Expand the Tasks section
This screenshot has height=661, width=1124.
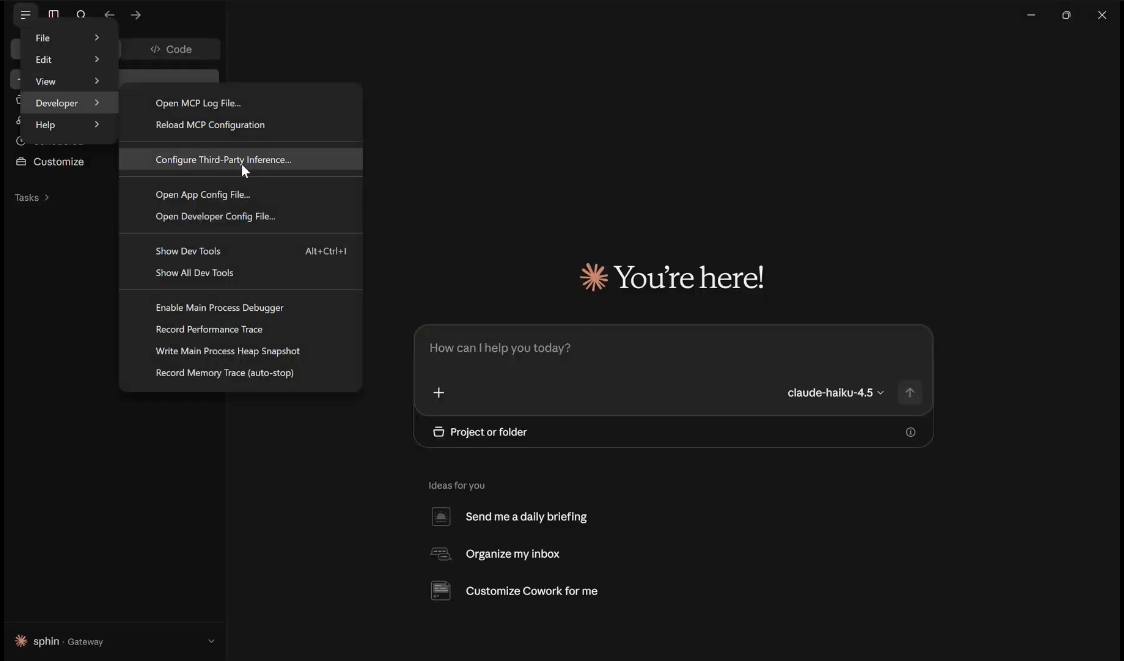pyautogui.click(x=32, y=197)
